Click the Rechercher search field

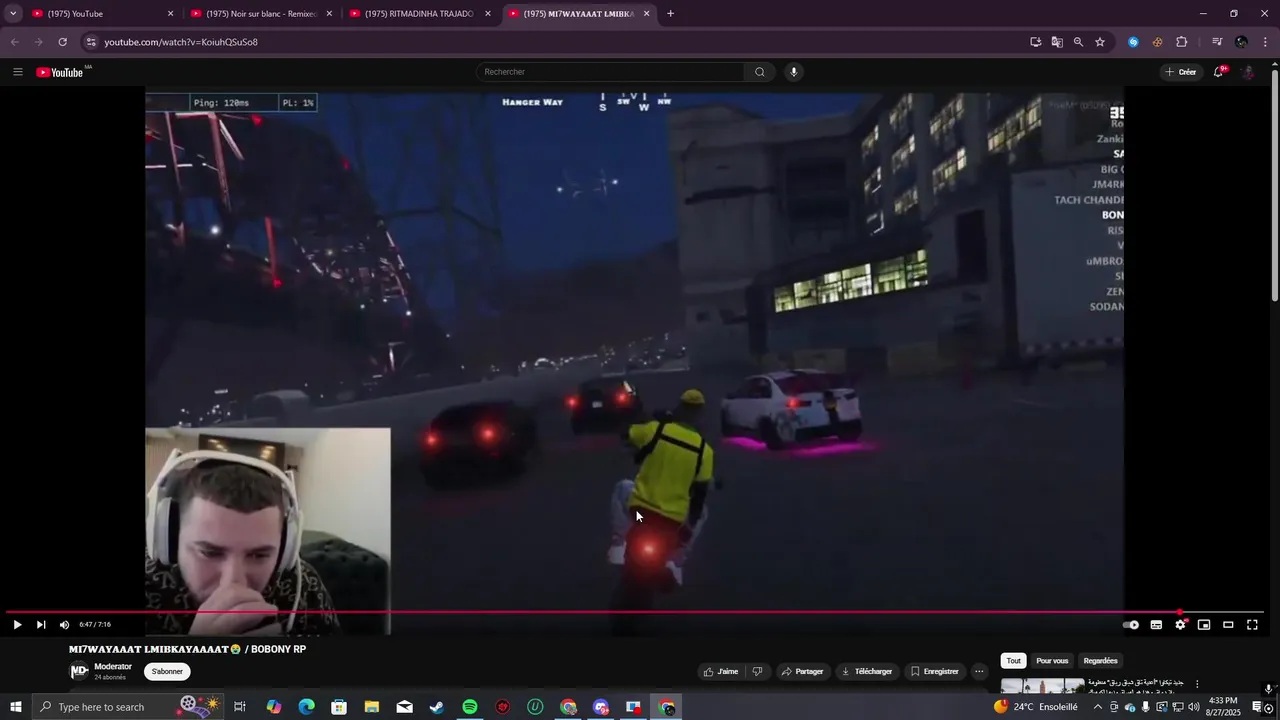(610, 72)
